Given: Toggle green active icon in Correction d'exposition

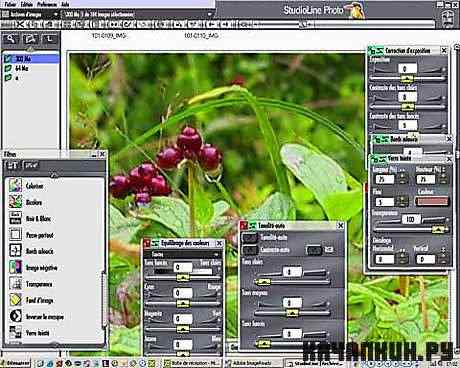Looking at the screenshot, I should pyautogui.click(x=372, y=51).
